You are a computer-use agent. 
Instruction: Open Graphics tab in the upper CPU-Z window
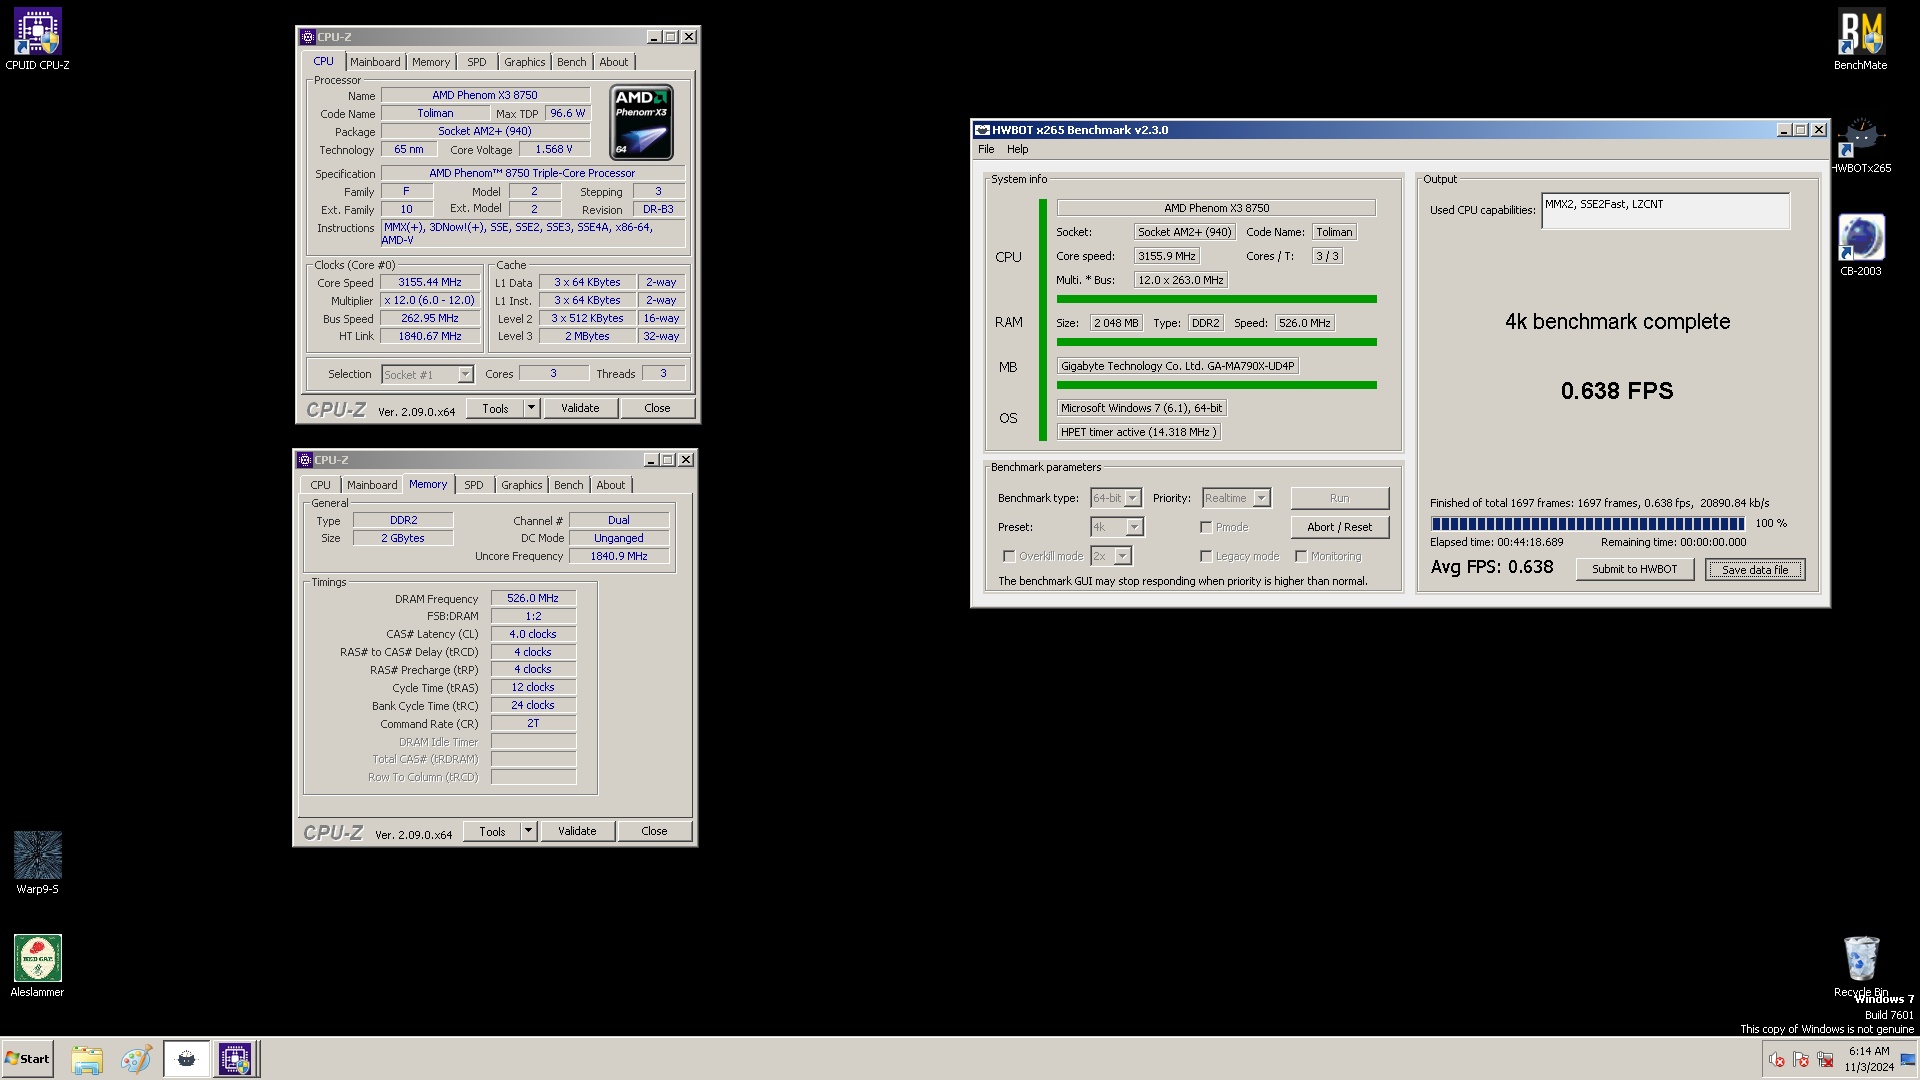pos(525,62)
